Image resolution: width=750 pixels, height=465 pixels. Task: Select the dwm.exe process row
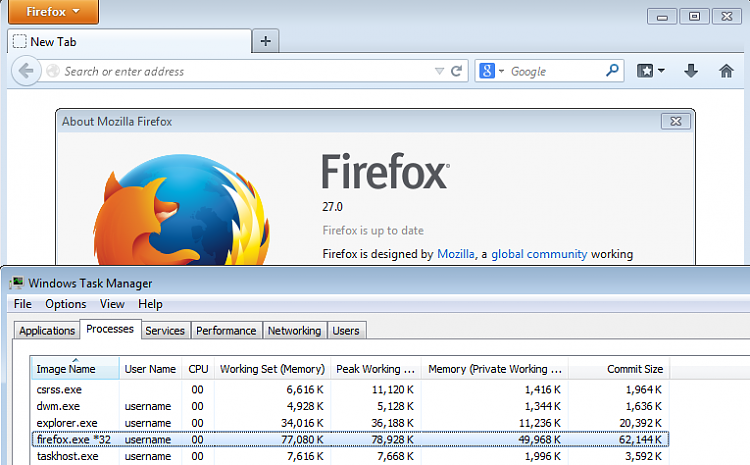point(350,406)
